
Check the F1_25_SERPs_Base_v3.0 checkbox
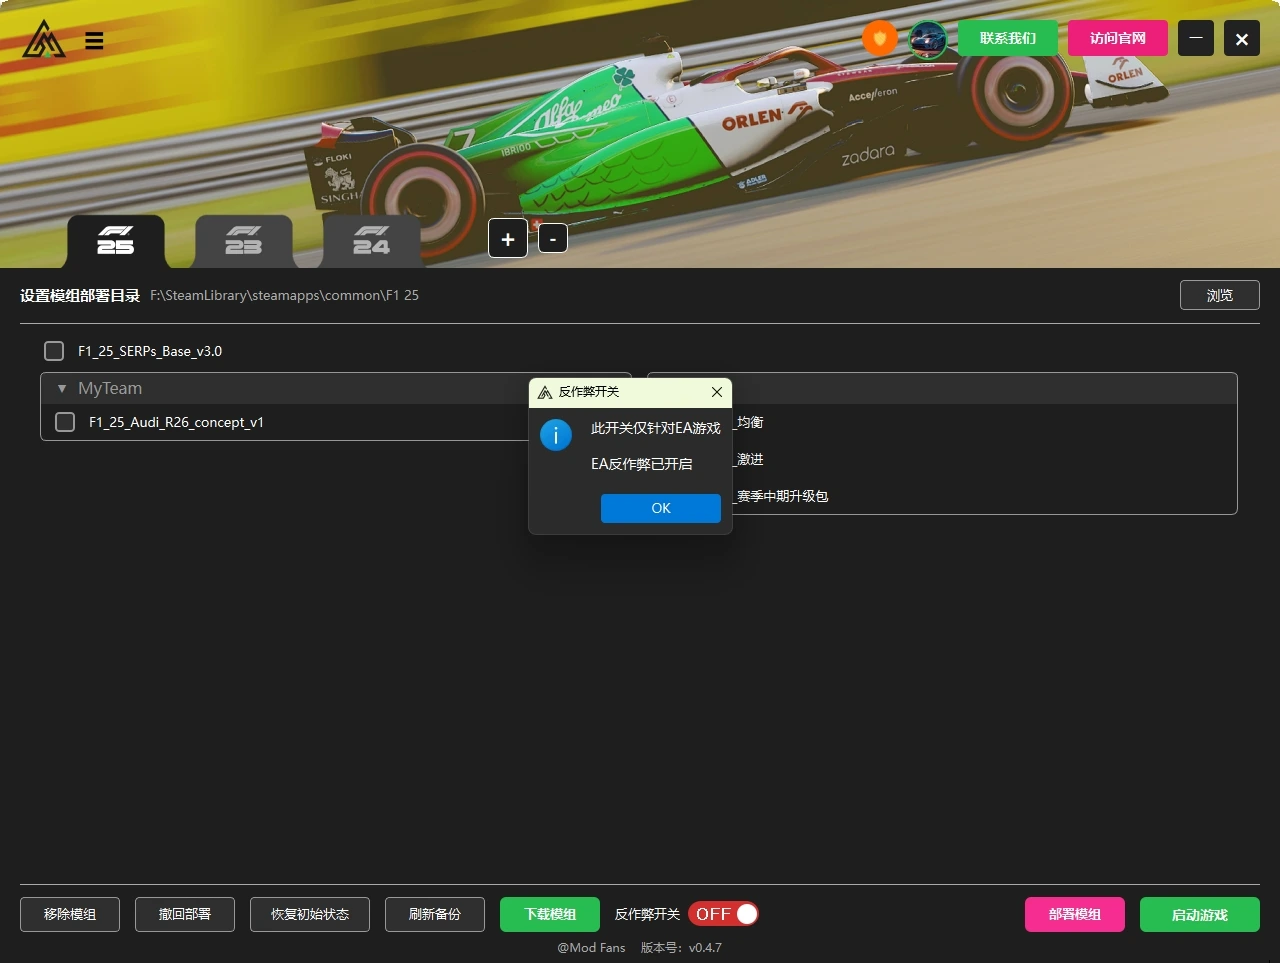pos(54,351)
